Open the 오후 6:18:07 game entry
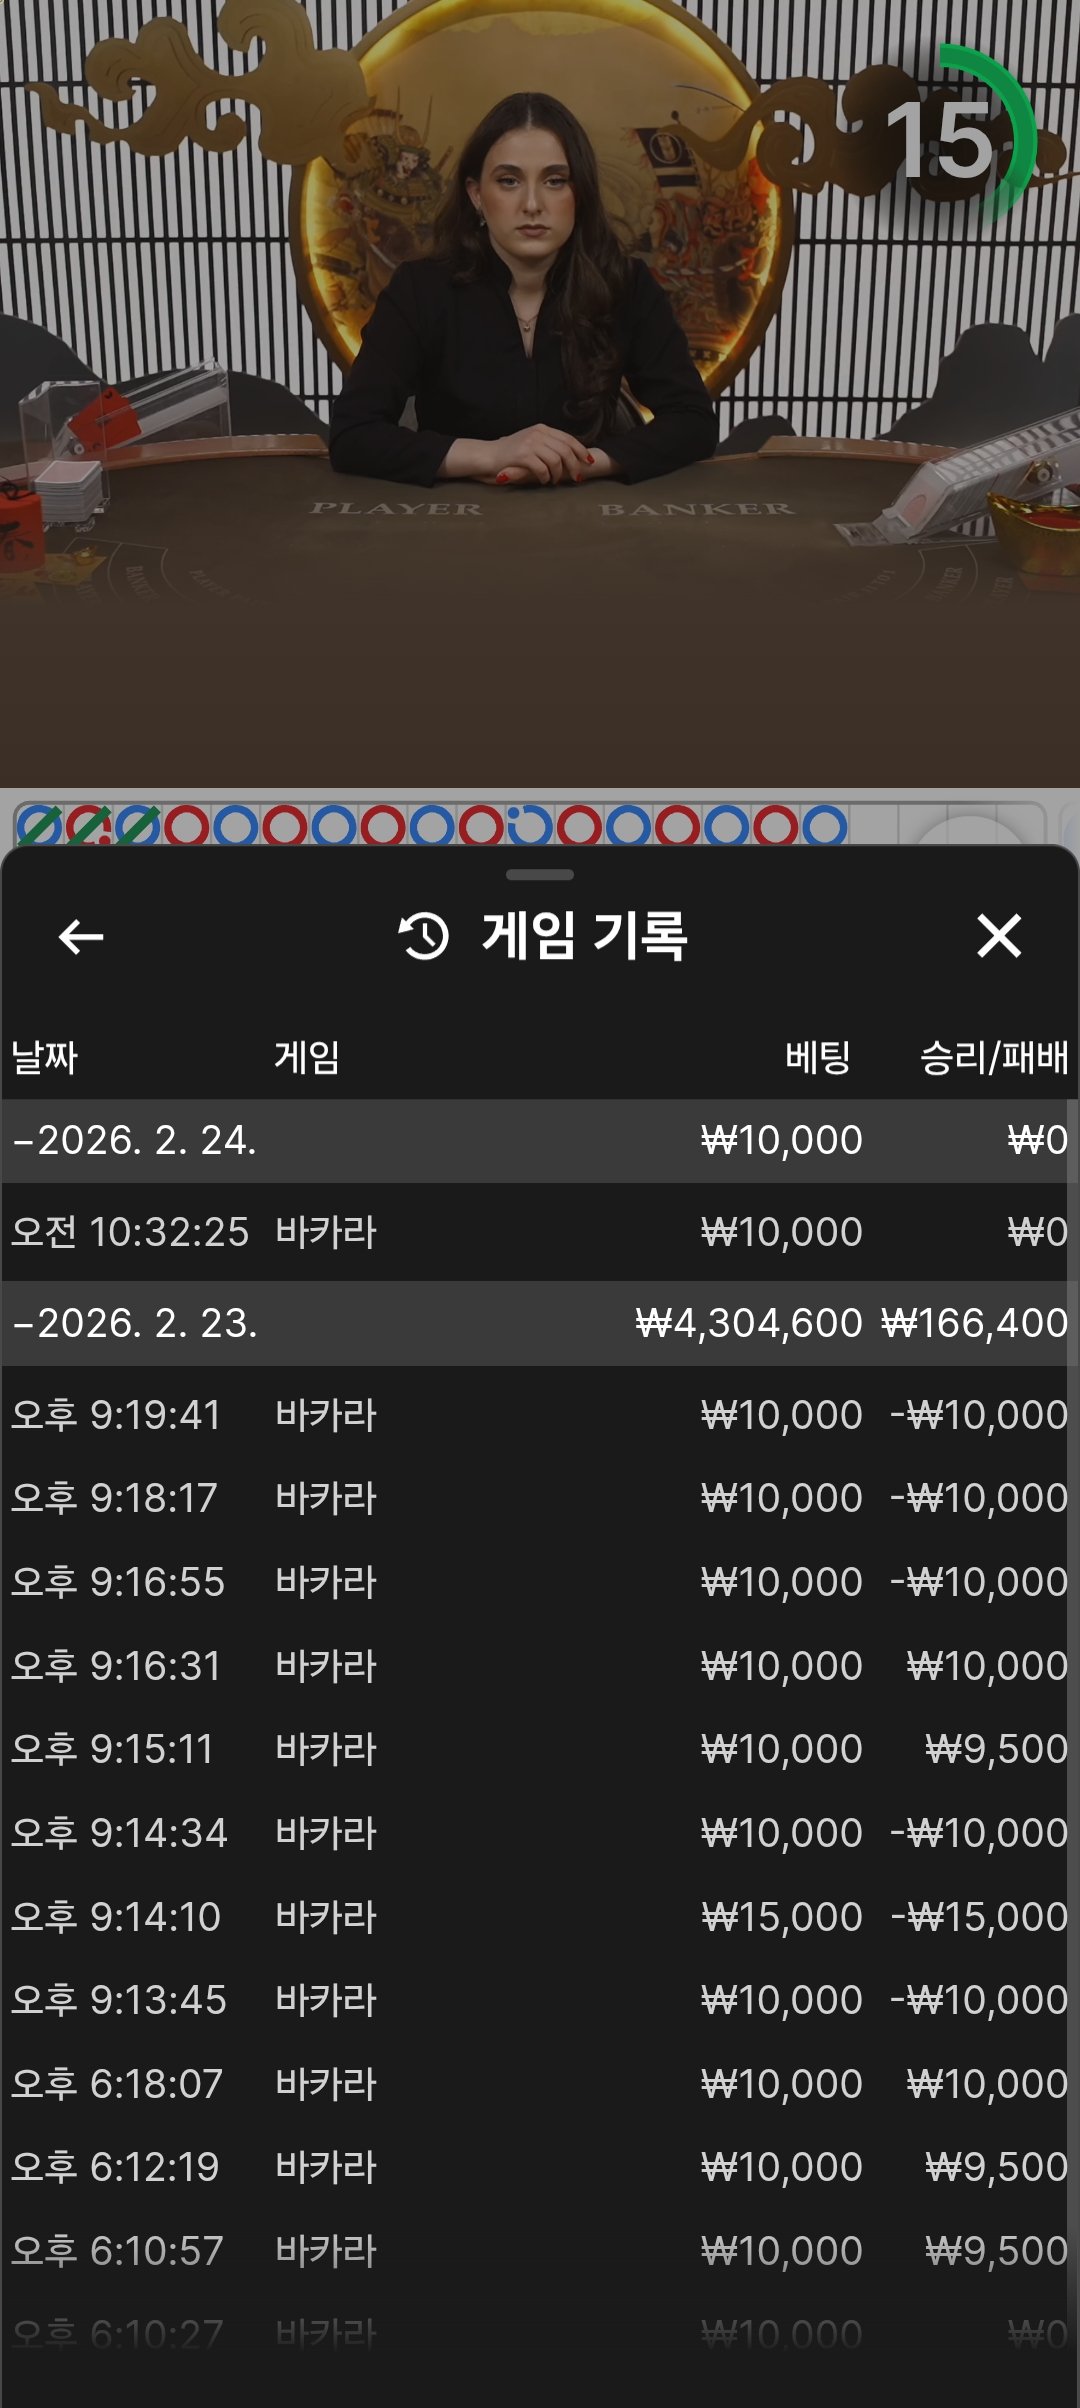Viewport: 1080px width, 2408px height. point(540,2084)
